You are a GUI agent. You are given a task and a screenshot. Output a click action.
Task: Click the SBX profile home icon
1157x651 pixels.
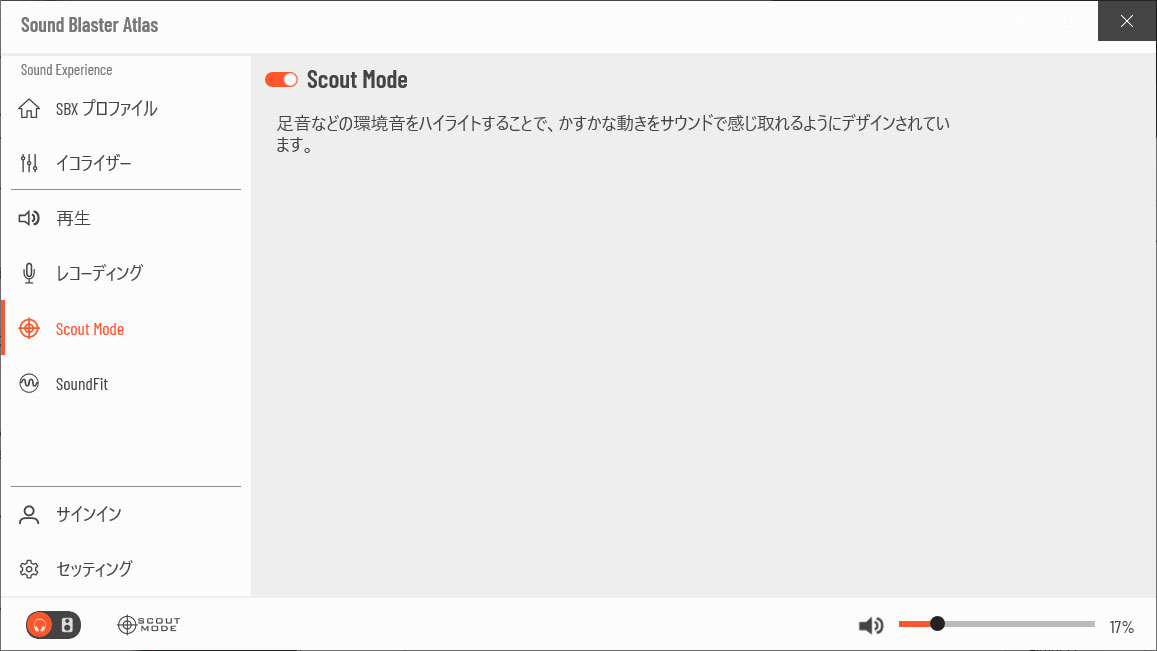tap(29, 108)
